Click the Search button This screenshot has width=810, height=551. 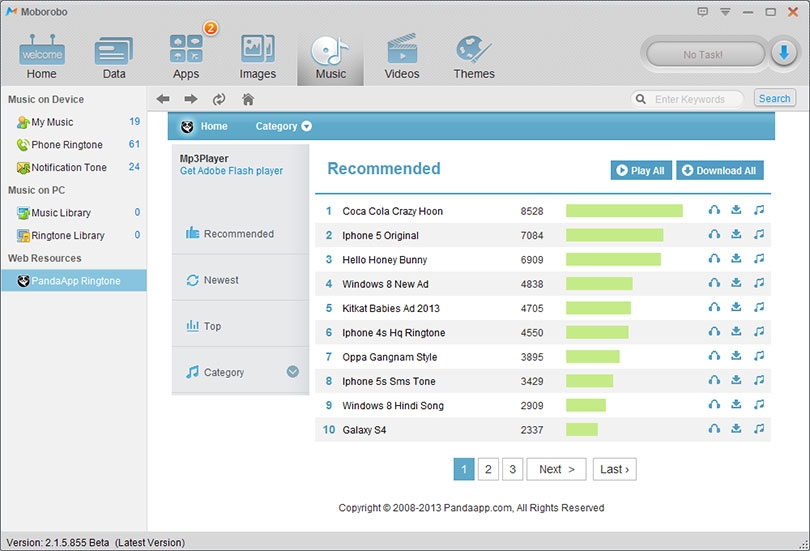click(774, 98)
